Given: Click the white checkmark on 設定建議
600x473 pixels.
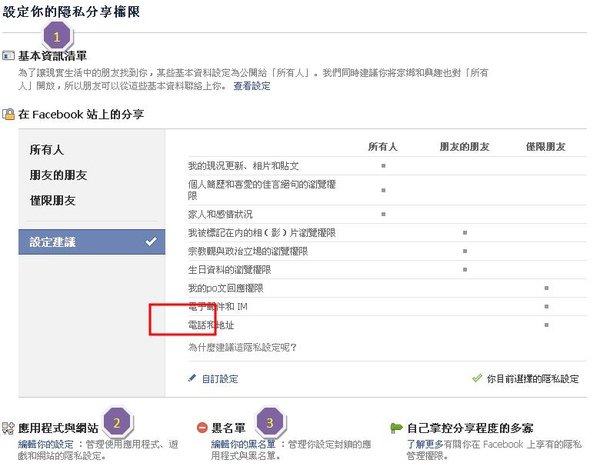Looking at the screenshot, I should [151, 241].
